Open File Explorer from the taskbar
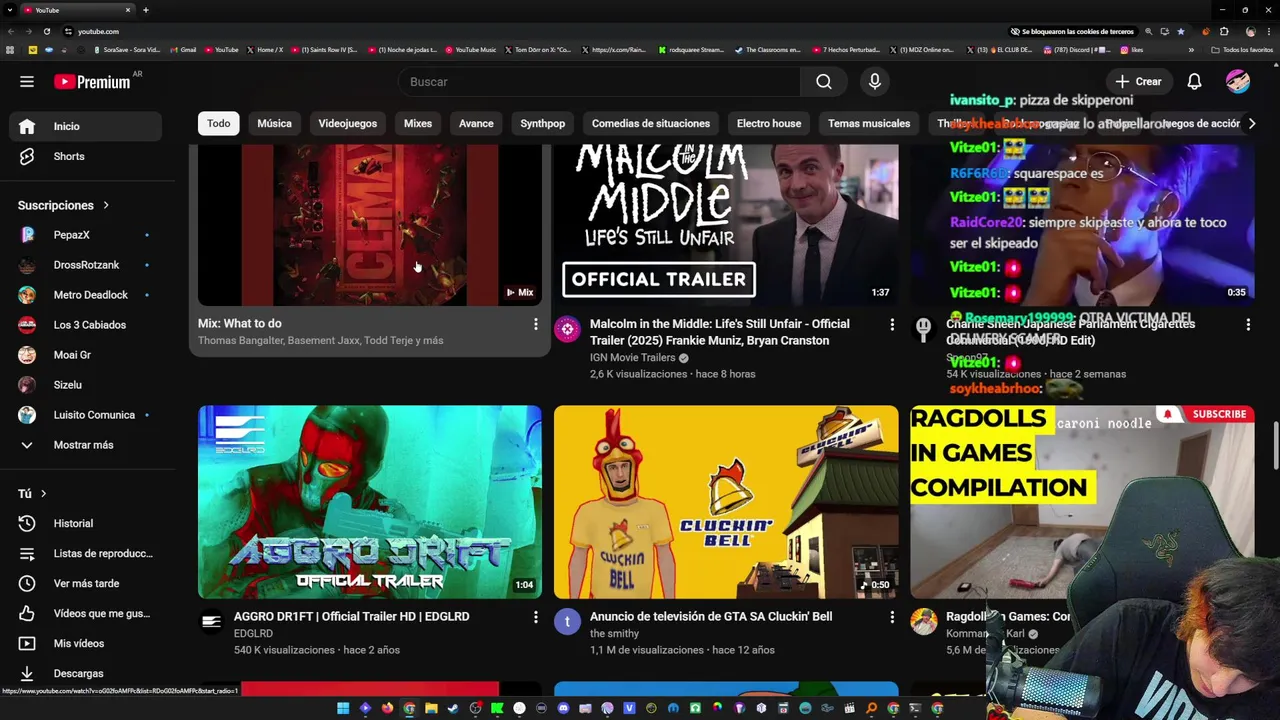Image resolution: width=1280 pixels, height=720 pixels. tap(431, 708)
